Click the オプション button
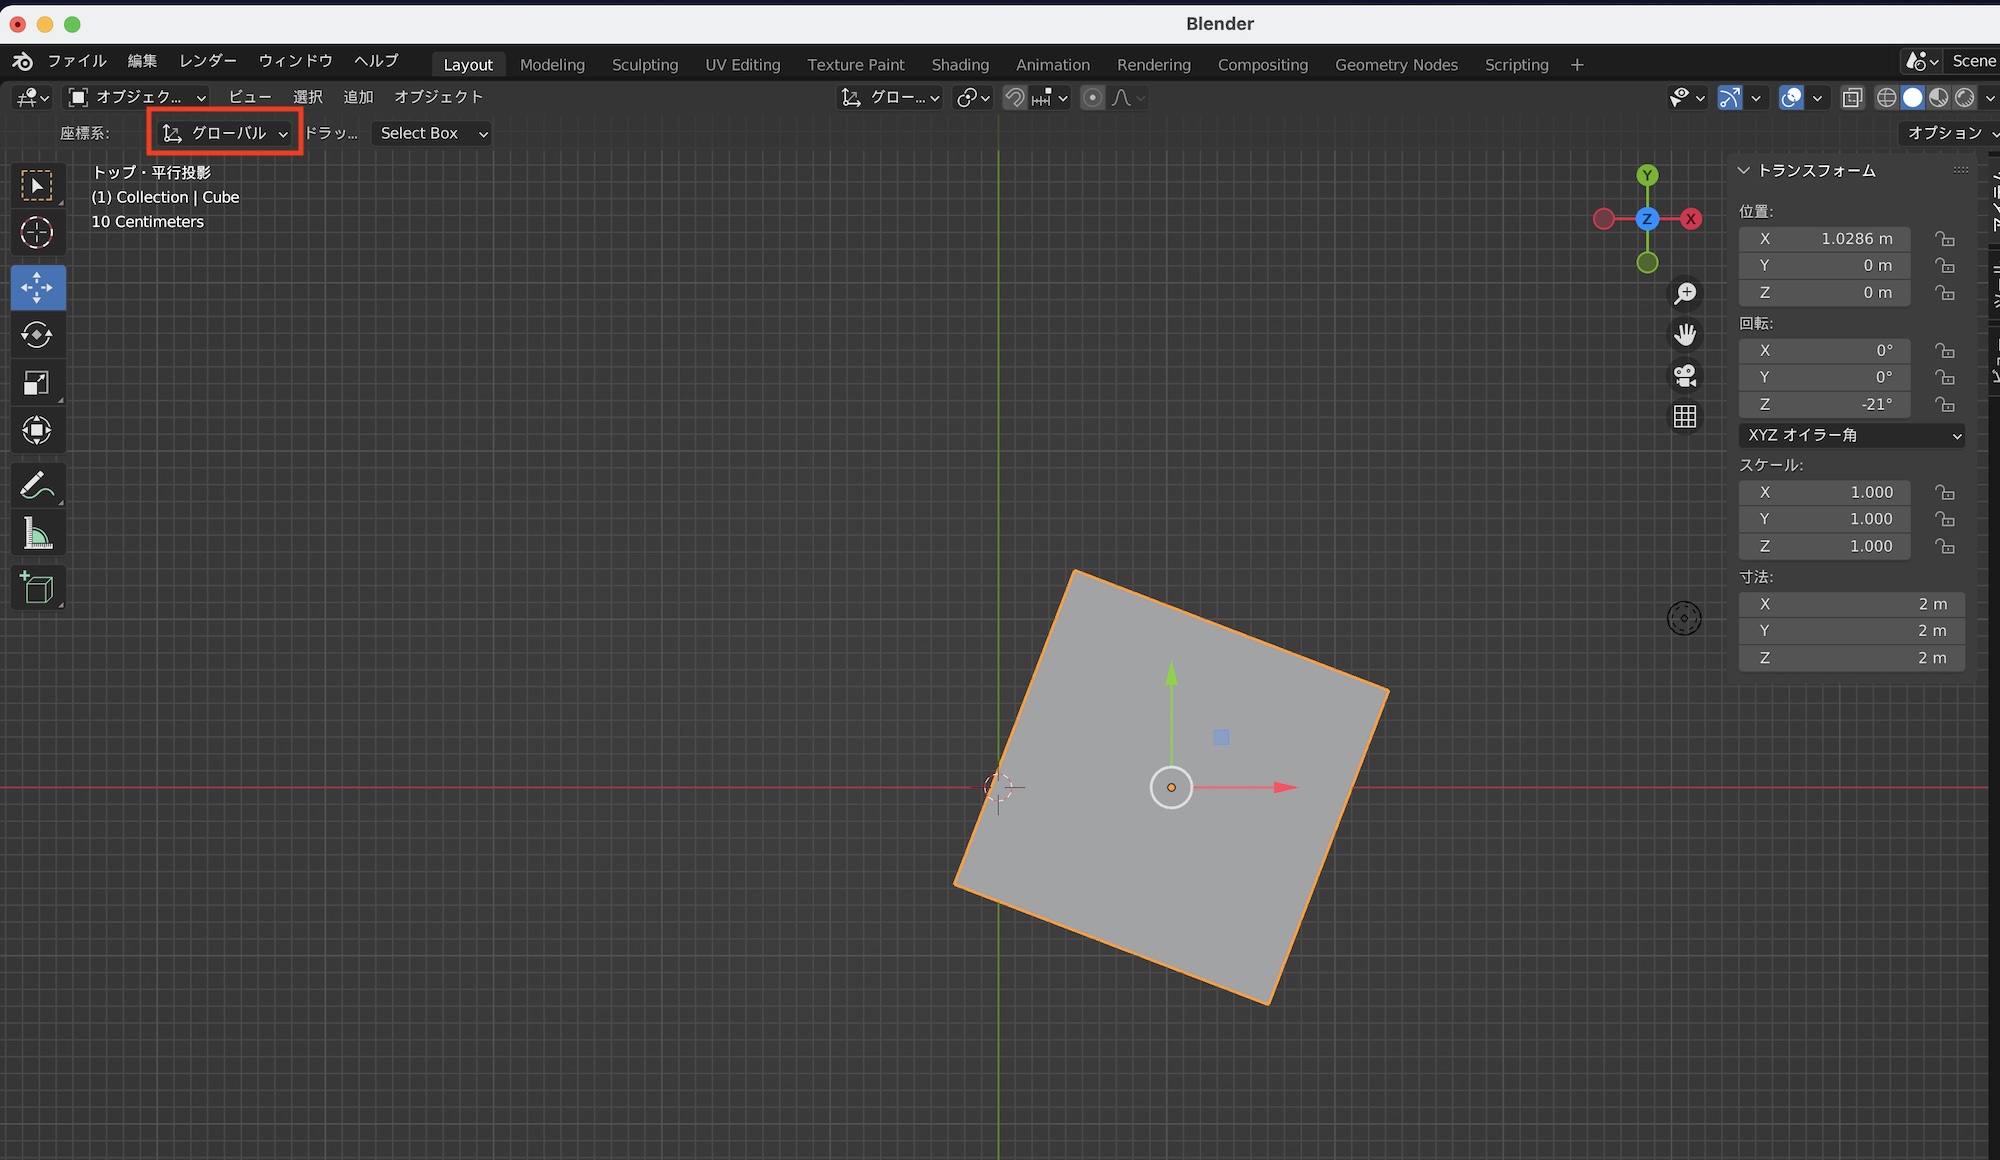Screen dimensions: 2000x1160 1946,133
